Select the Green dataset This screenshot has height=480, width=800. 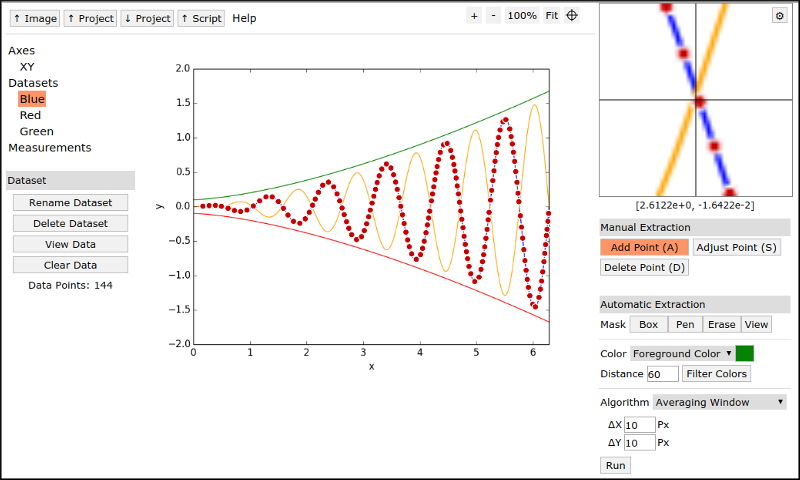pos(36,131)
